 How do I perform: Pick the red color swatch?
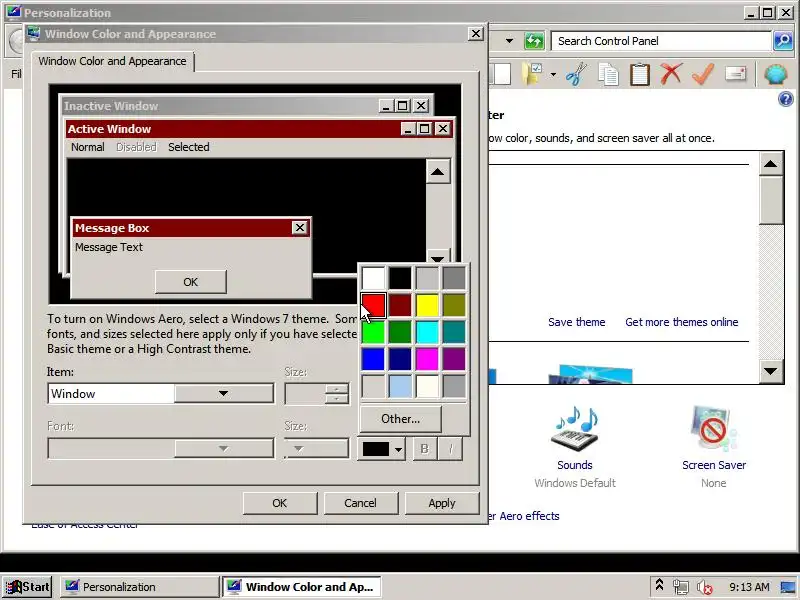[x=373, y=305]
